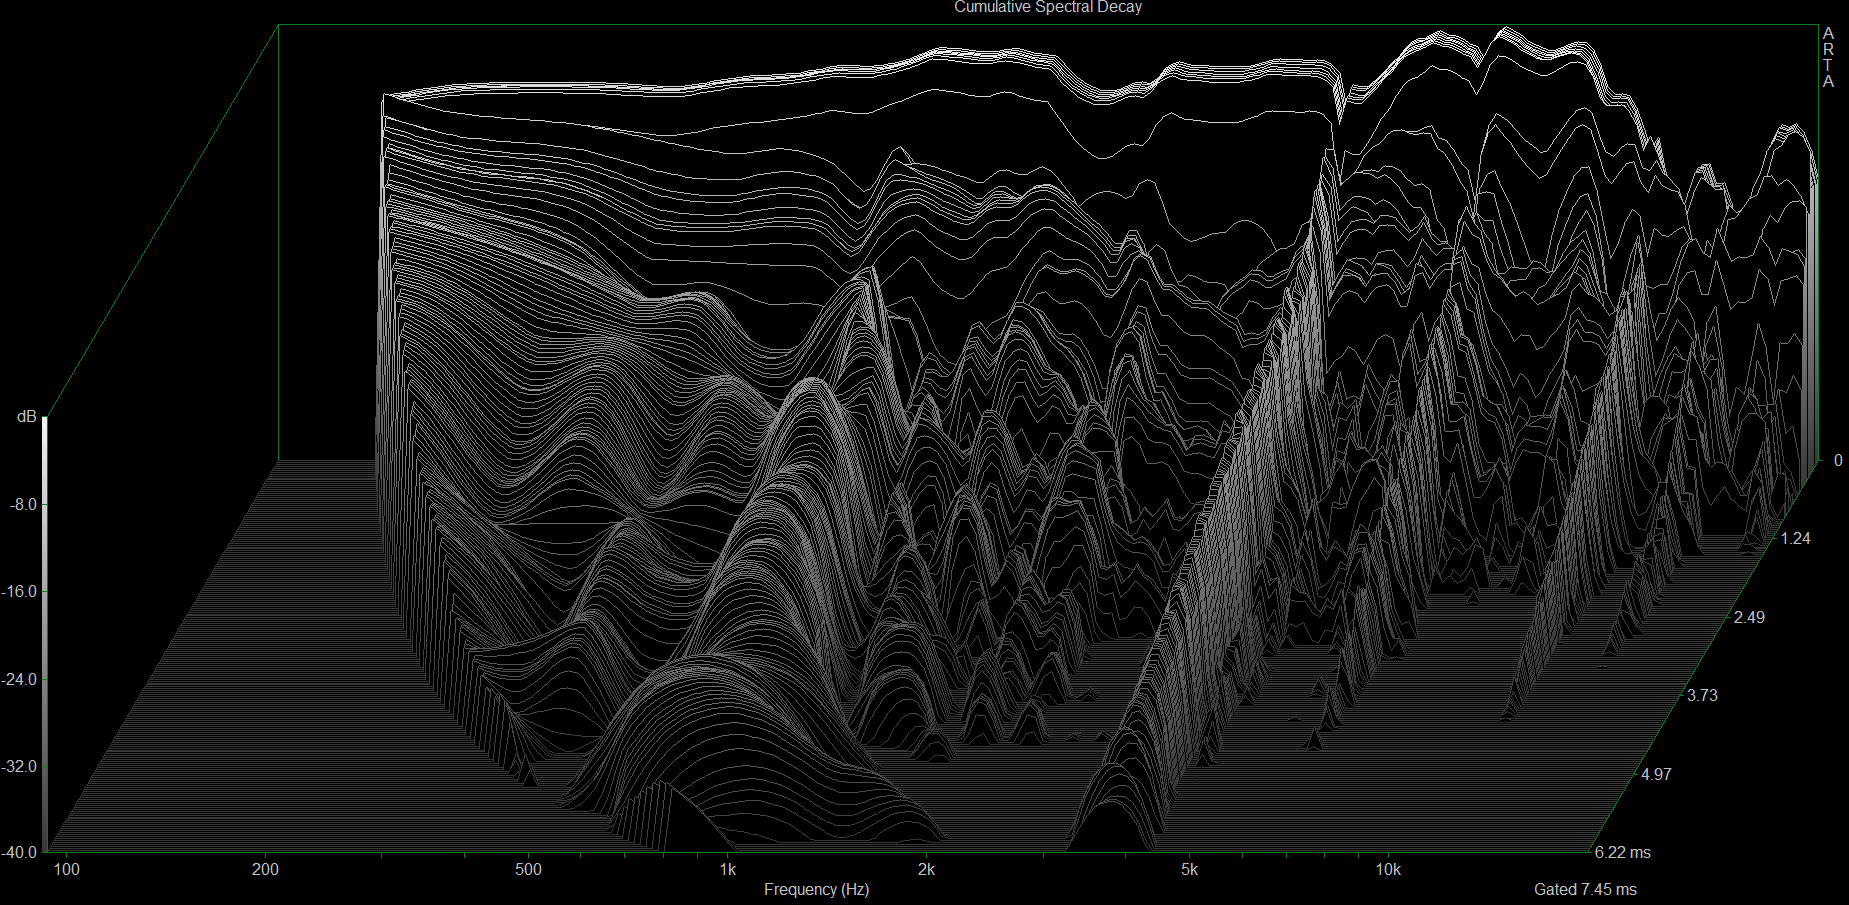Click the -40.0 dB scale value
Viewport: 1849px width, 905px height.
pos(21,852)
